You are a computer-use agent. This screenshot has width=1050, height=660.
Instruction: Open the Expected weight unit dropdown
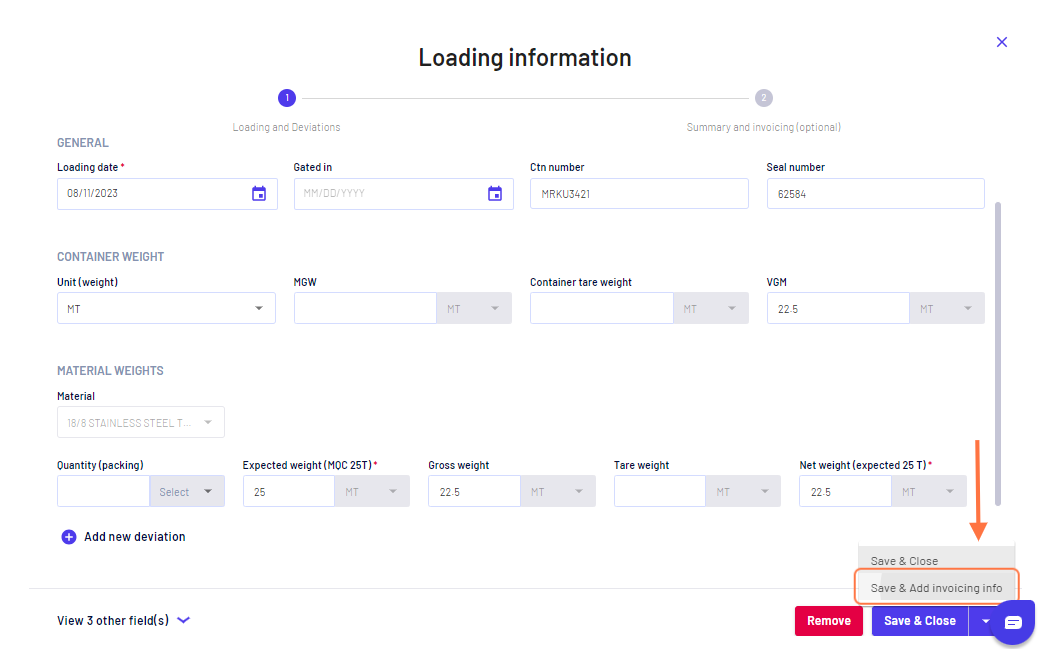(372, 492)
